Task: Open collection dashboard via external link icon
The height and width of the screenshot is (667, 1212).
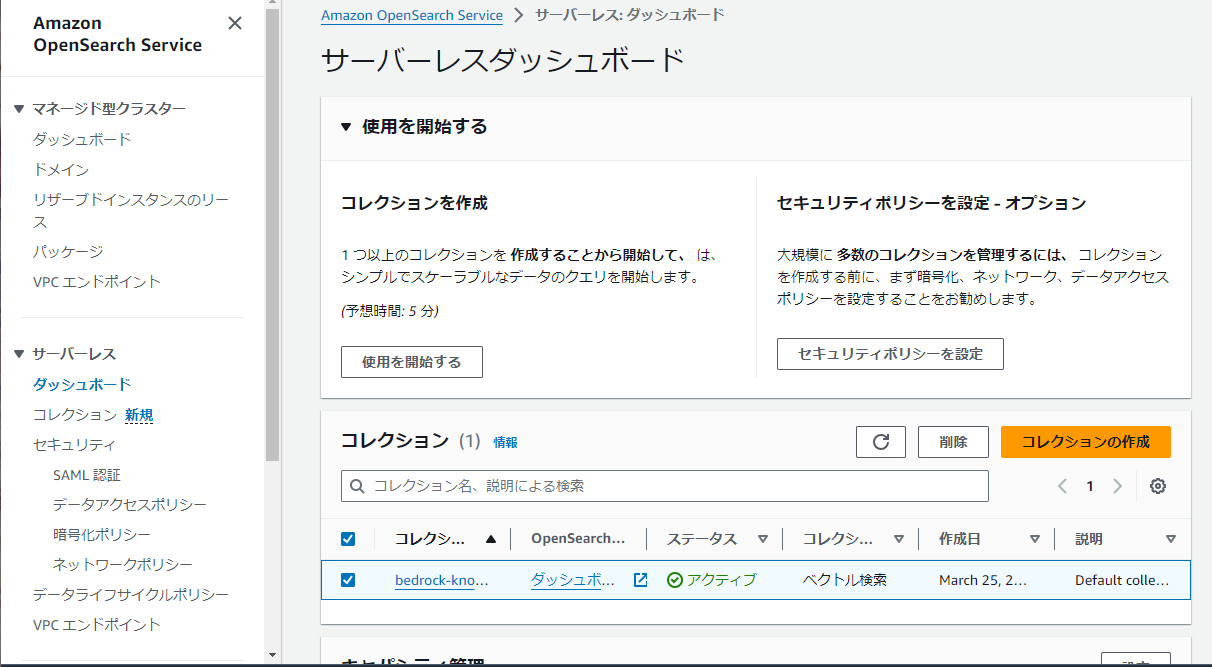Action: (638, 579)
